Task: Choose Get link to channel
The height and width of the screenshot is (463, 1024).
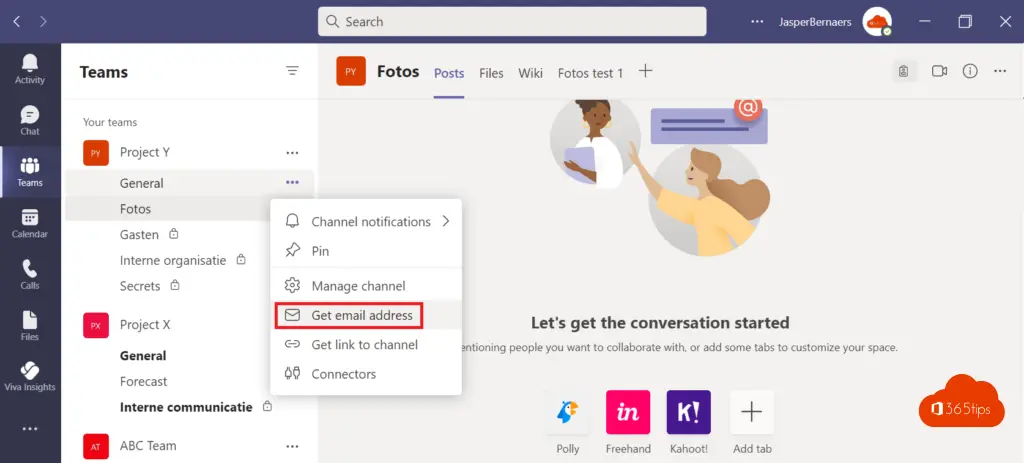Action: click(x=364, y=344)
